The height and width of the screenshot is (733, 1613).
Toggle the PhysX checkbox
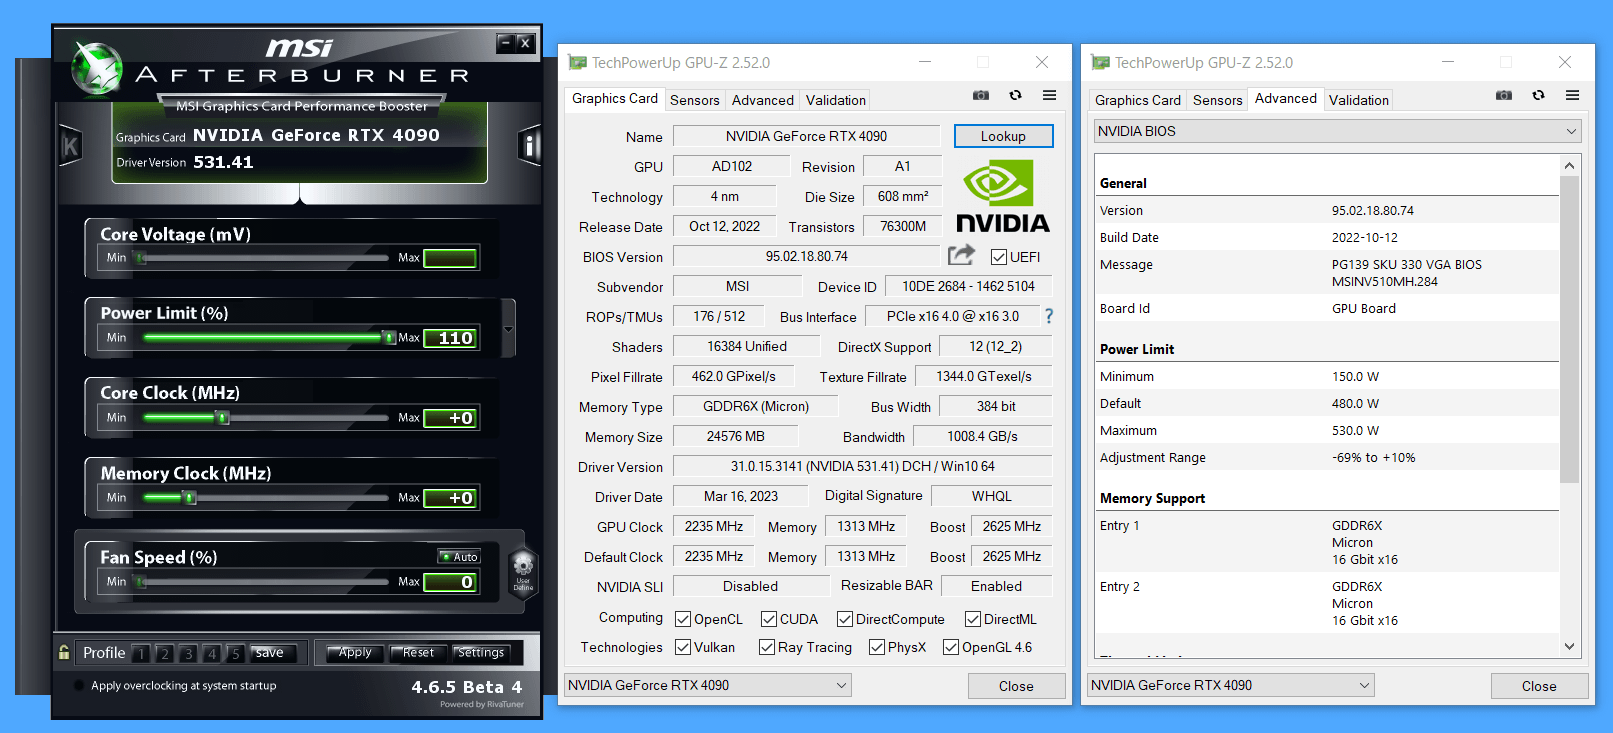coord(877,647)
